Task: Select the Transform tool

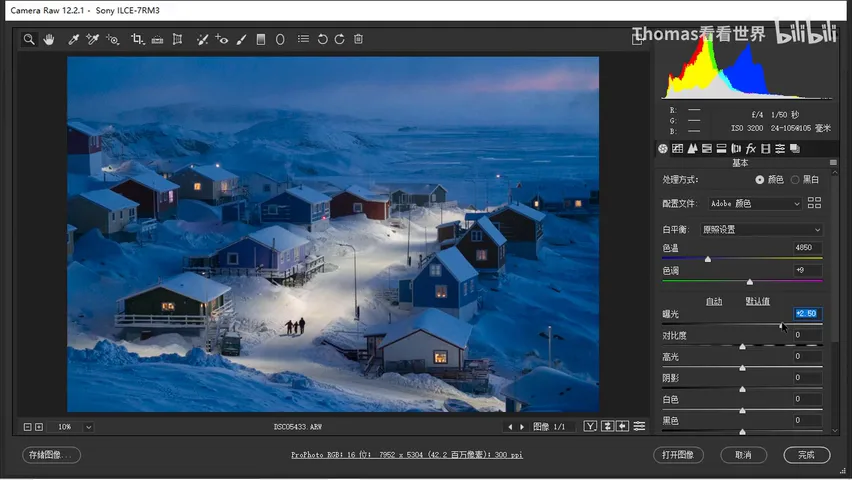Action: point(177,39)
